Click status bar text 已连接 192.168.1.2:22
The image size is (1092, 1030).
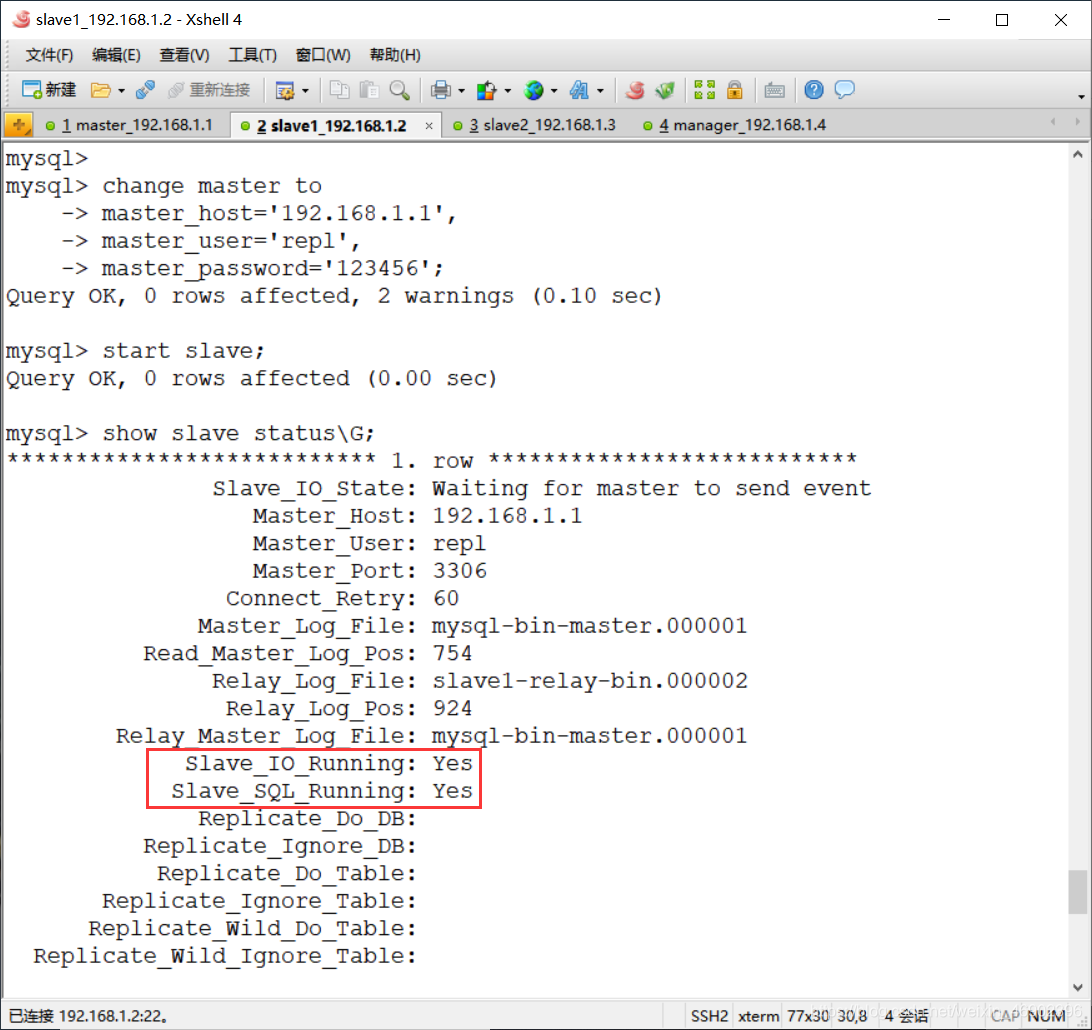pyautogui.click(x=88, y=1016)
